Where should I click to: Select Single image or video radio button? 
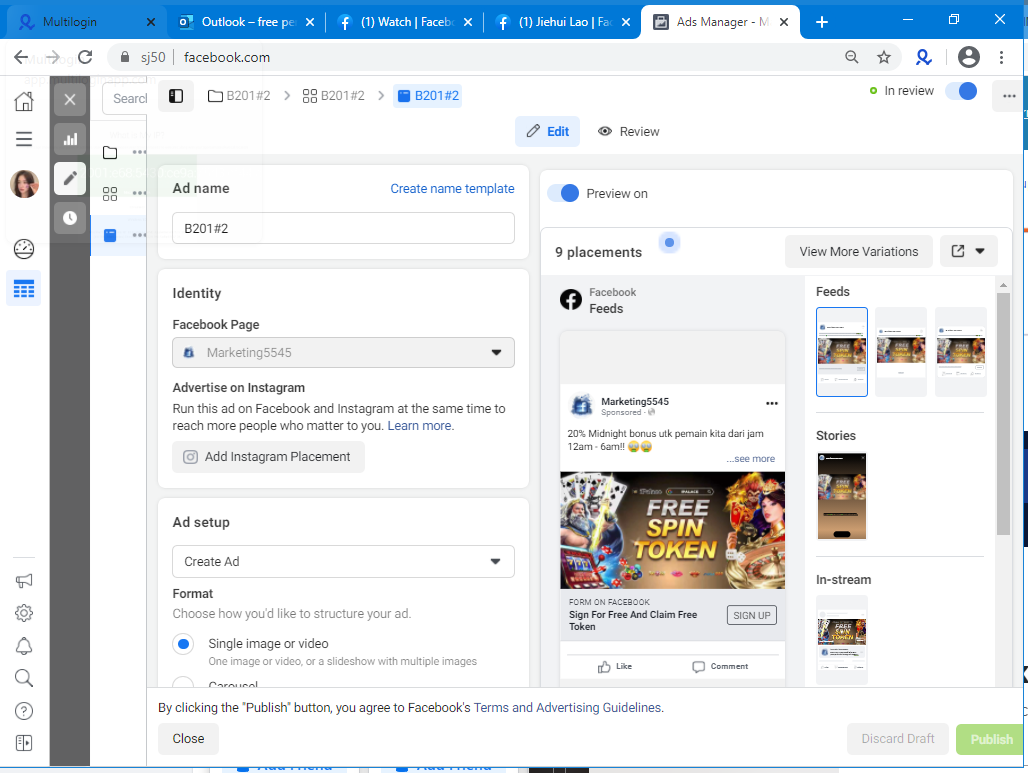pyautogui.click(x=184, y=644)
